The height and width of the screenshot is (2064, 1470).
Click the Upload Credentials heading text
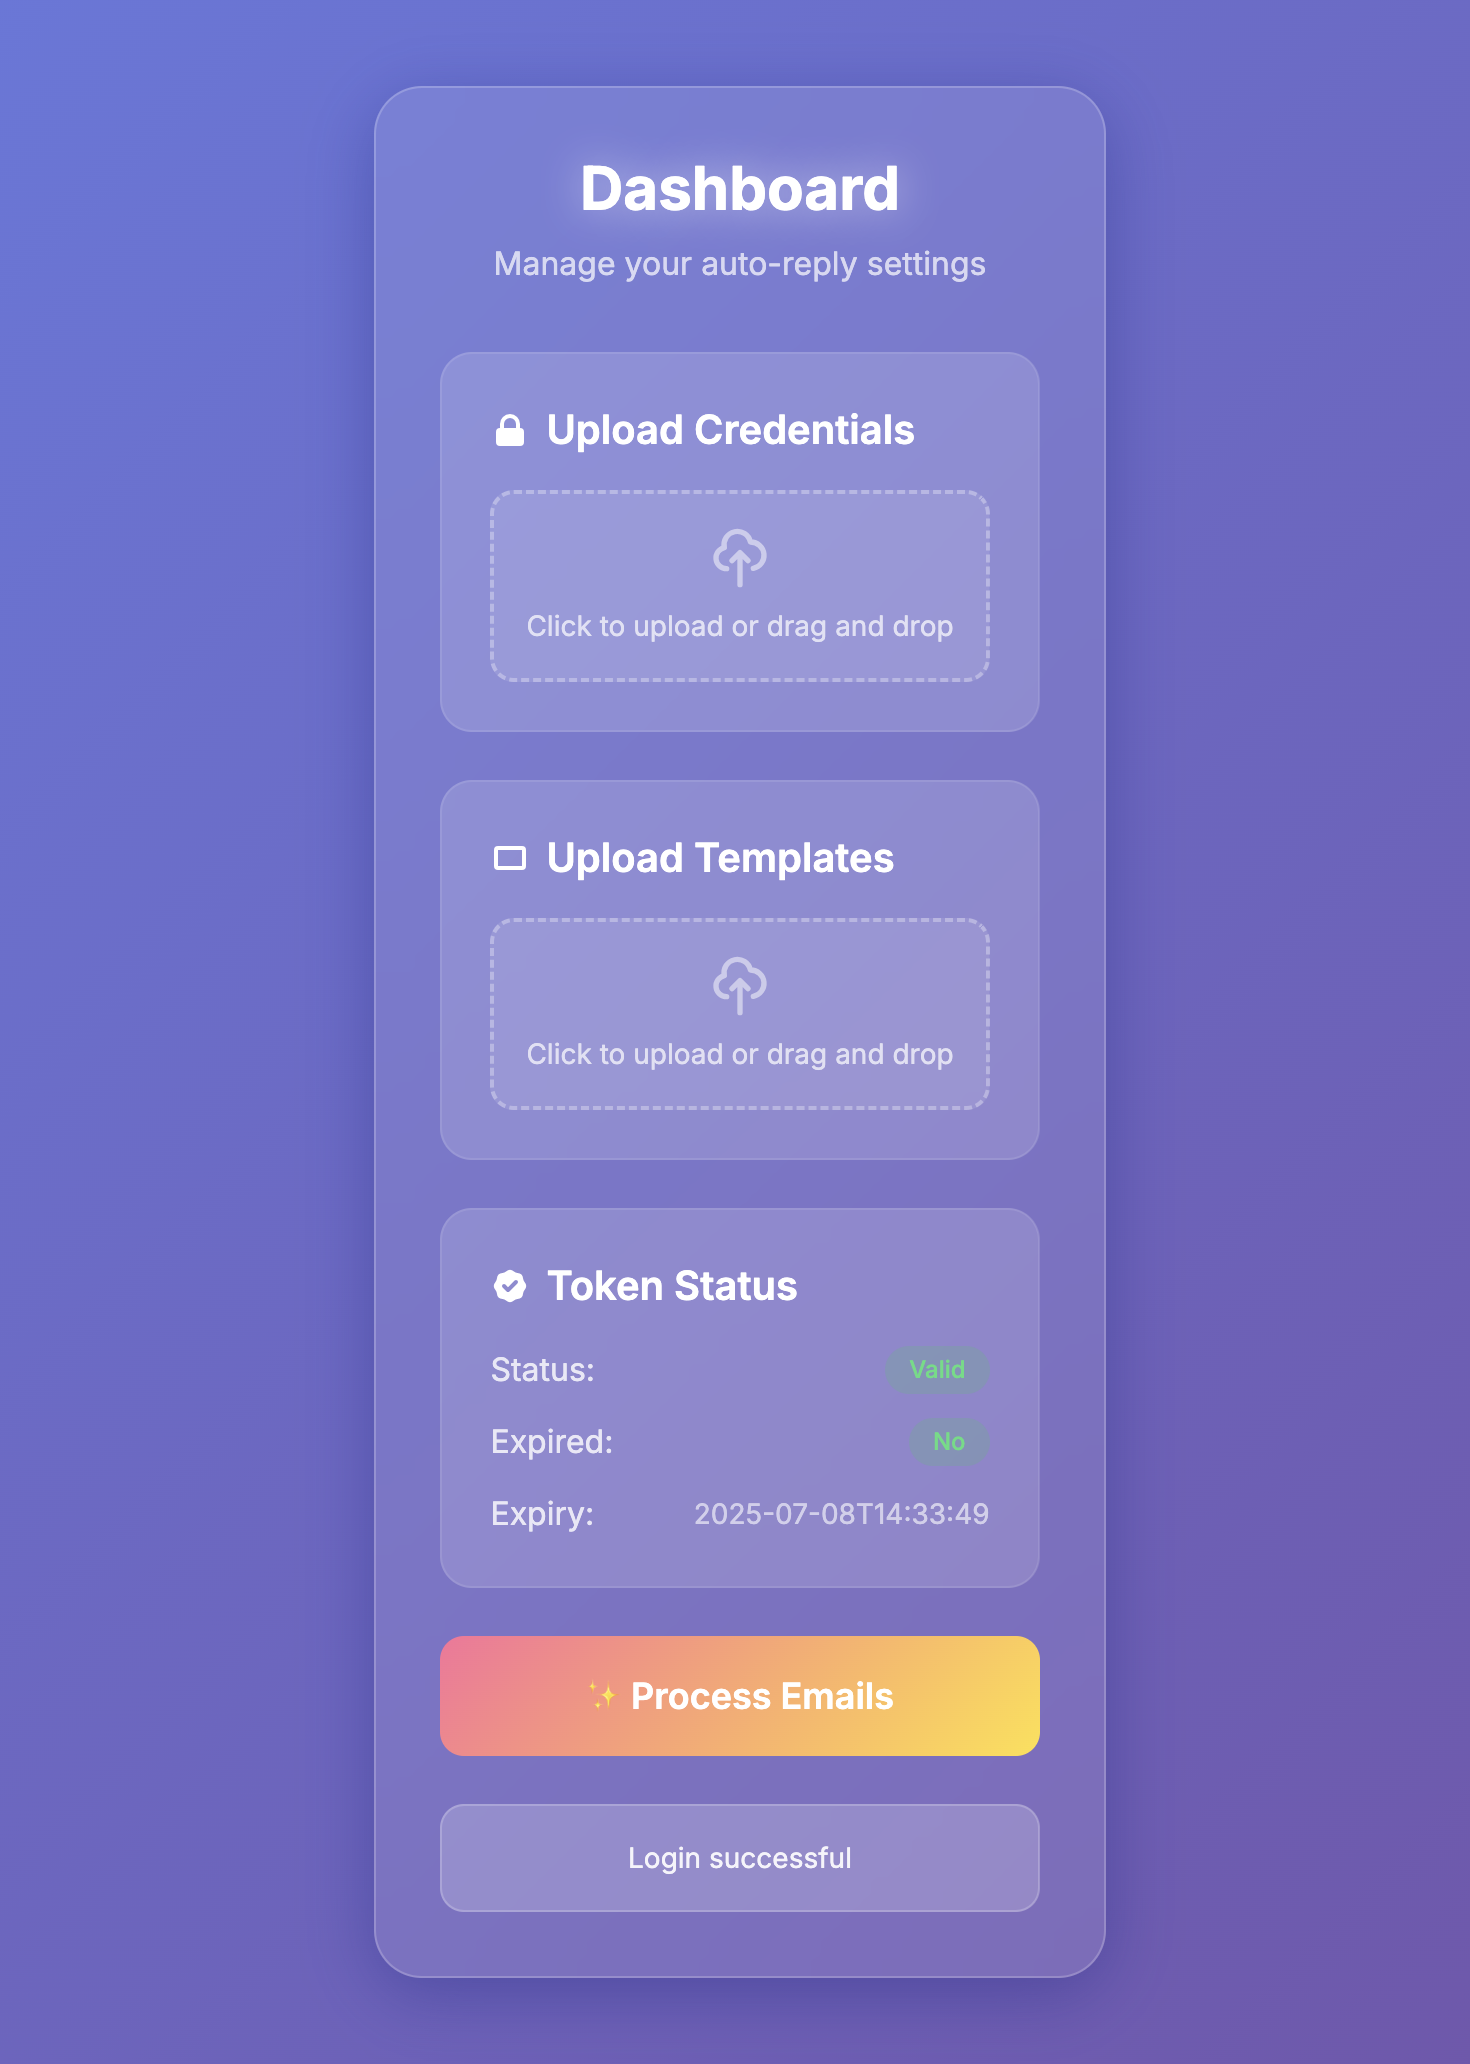[x=730, y=431]
